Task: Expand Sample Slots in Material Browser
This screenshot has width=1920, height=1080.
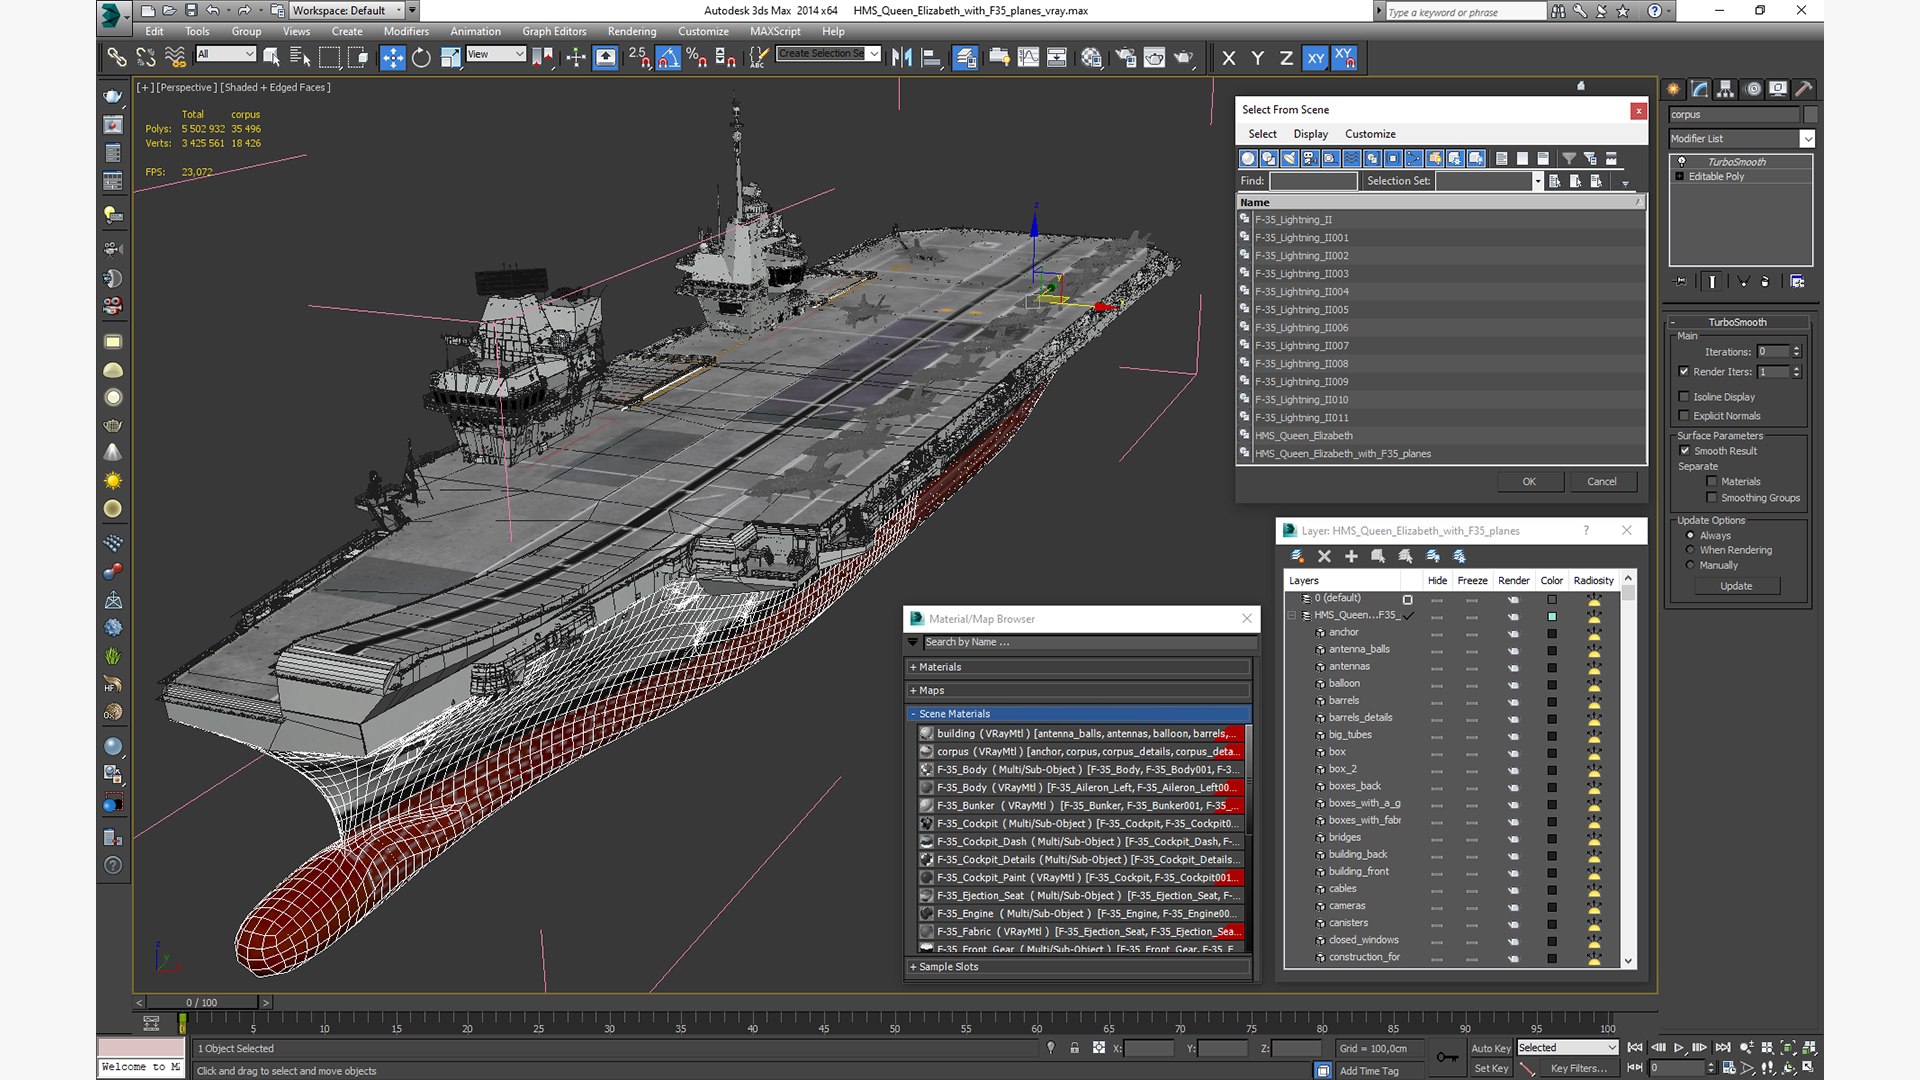Action: (x=1078, y=967)
